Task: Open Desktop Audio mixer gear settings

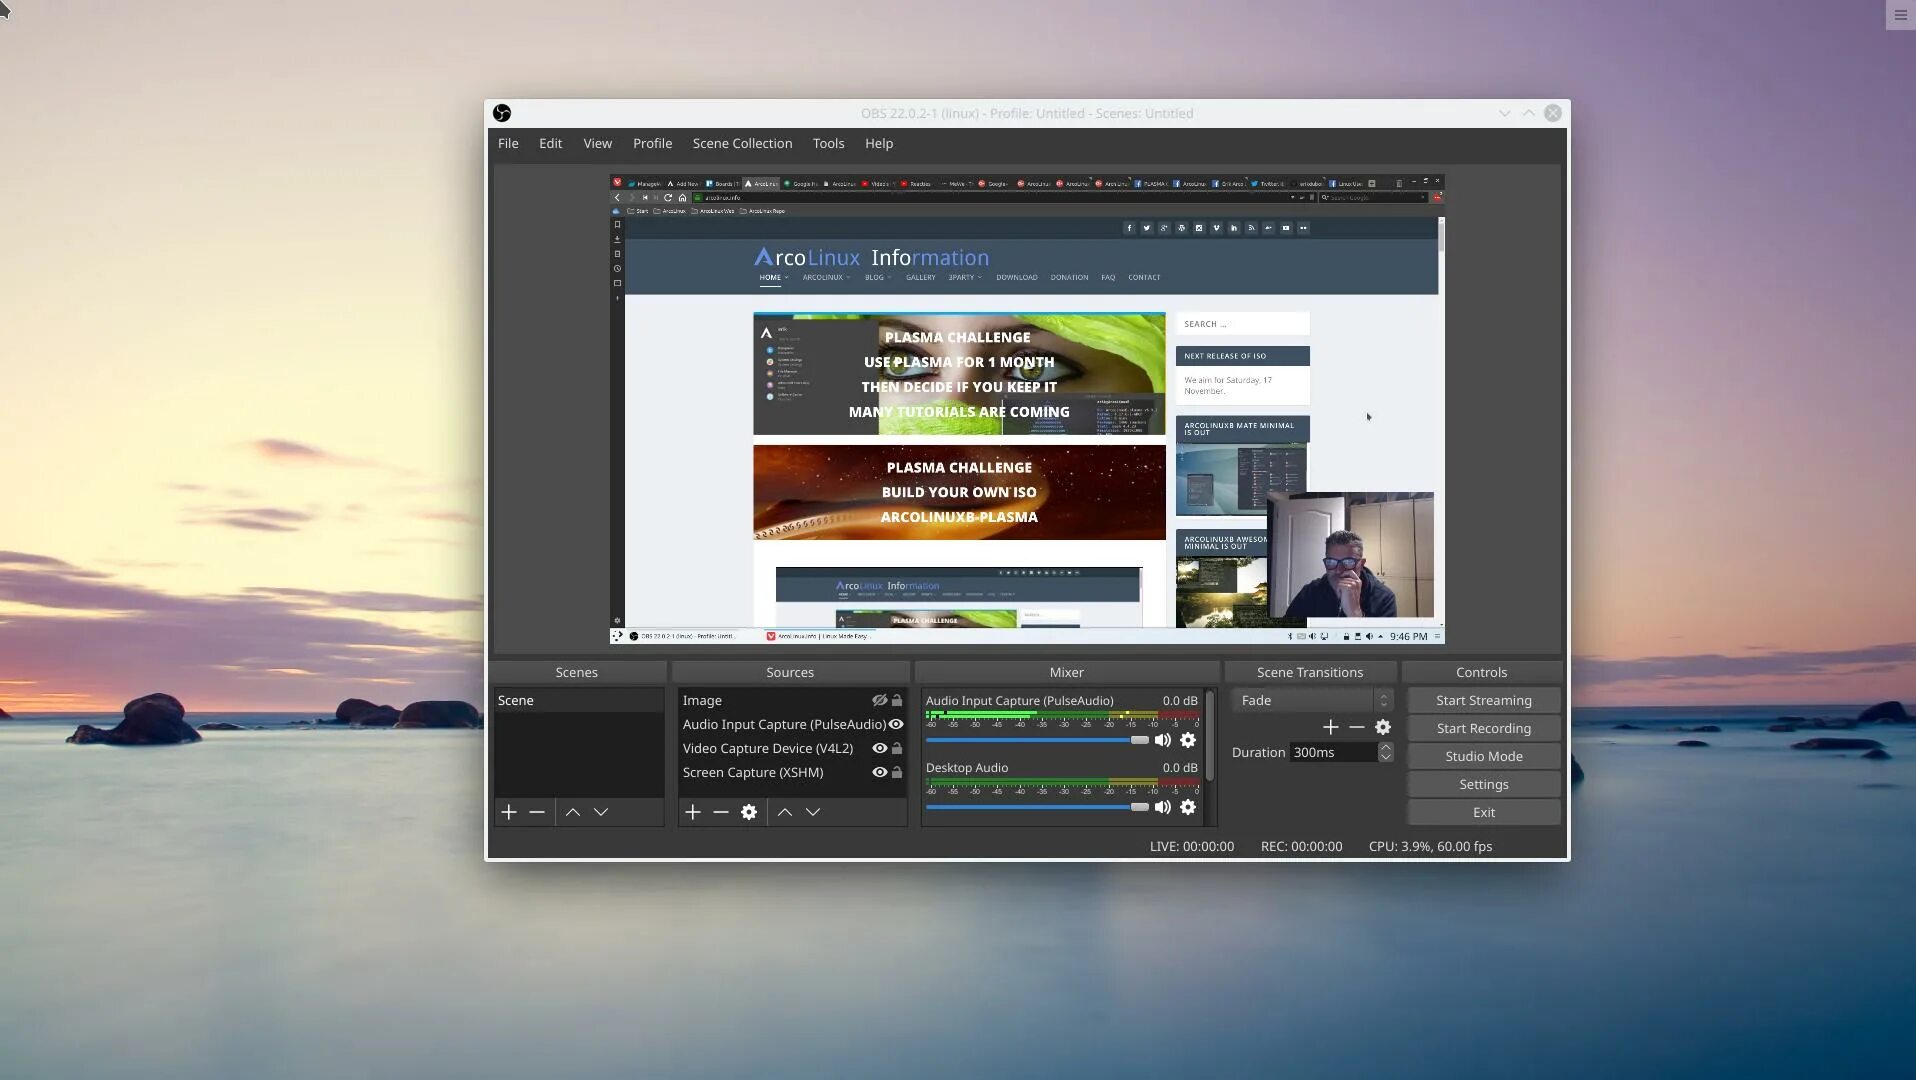Action: click(1188, 807)
